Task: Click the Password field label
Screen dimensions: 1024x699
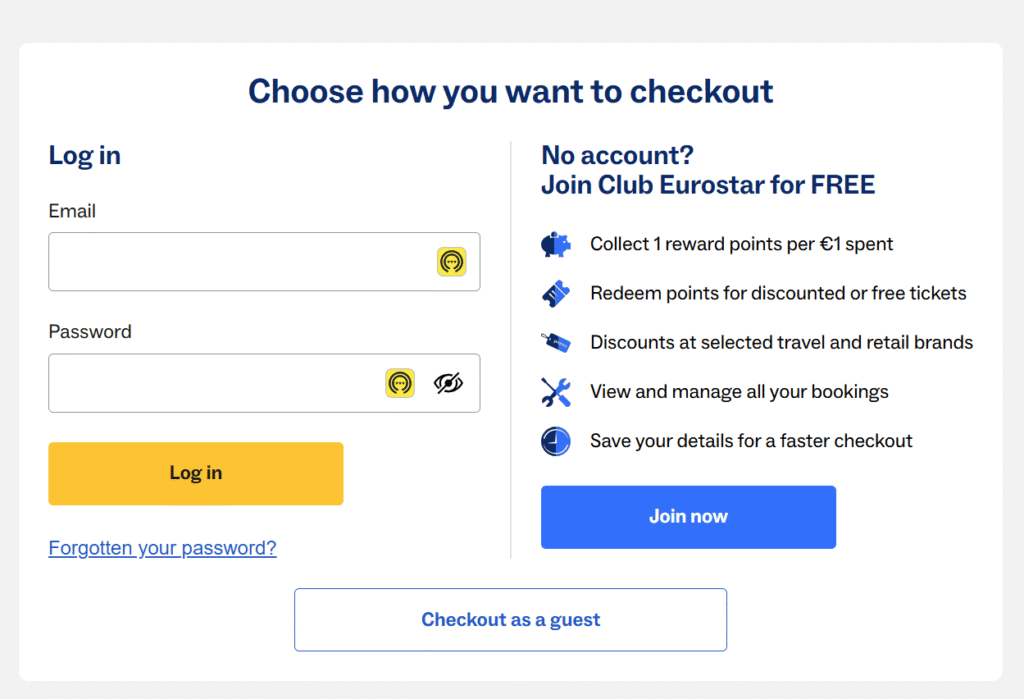Action: [x=90, y=332]
